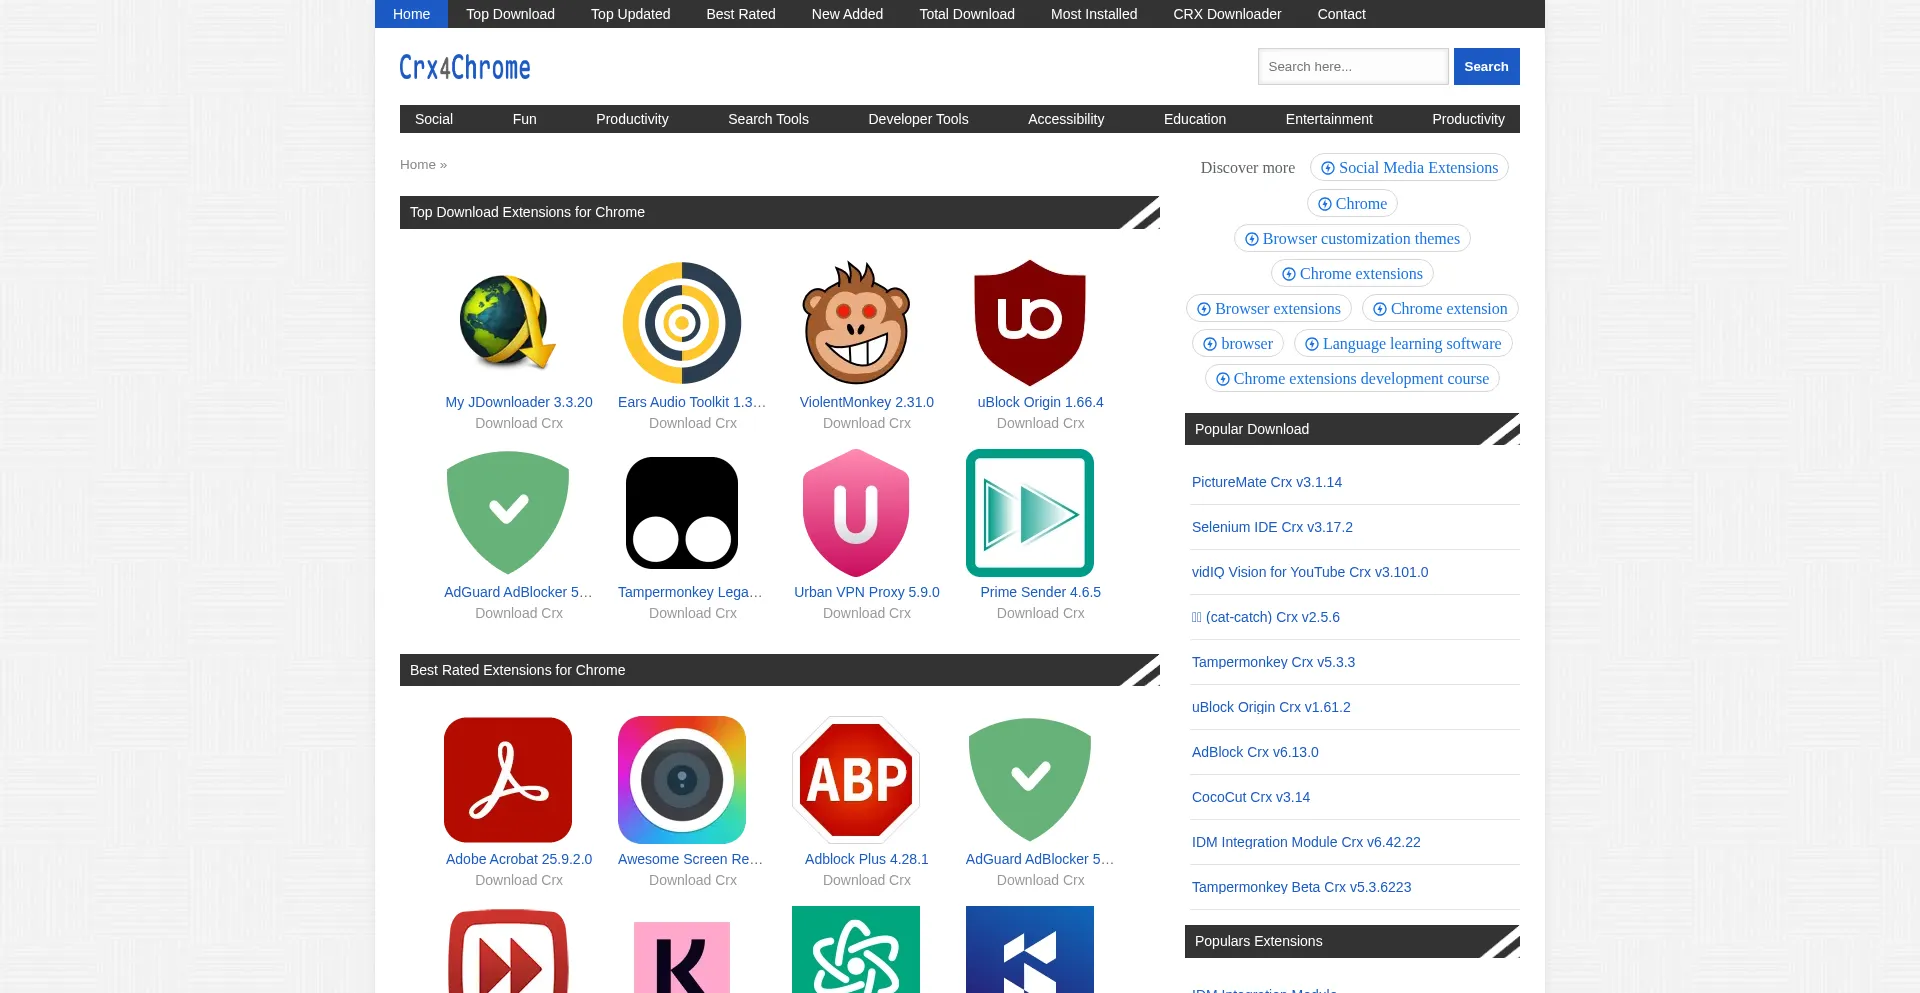The height and width of the screenshot is (993, 1920).
Task: Click the Urban VPN Proxy pink shield icon
Action: [856, 513]
